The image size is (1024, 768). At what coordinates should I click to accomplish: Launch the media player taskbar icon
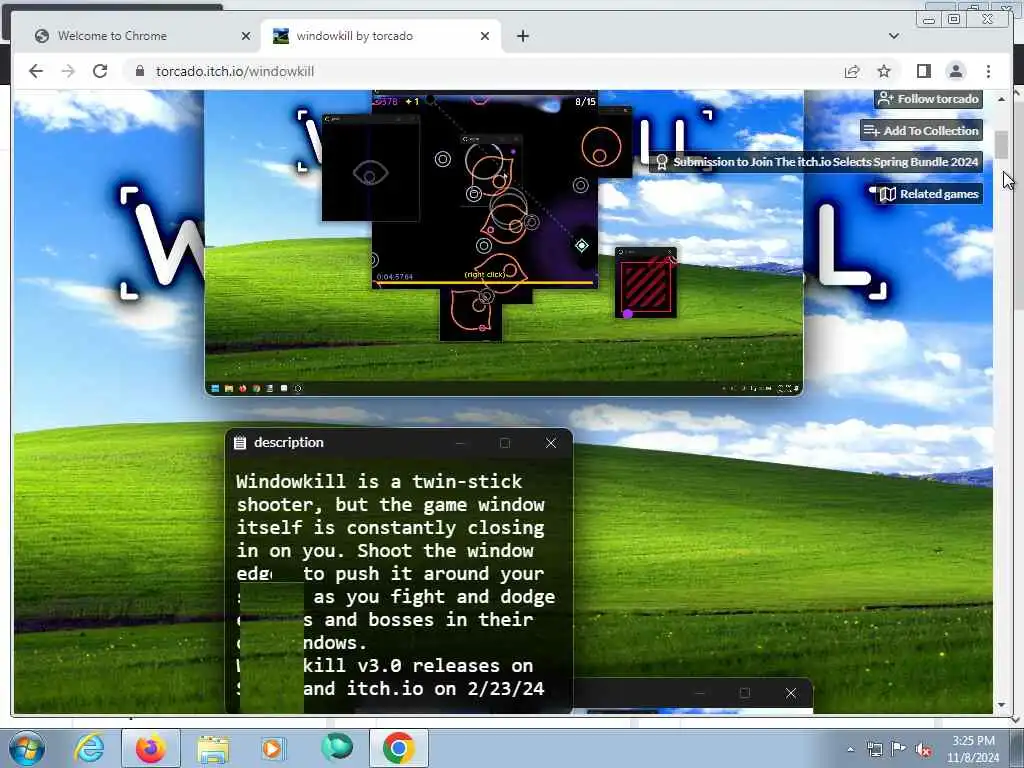click(273, 748)
